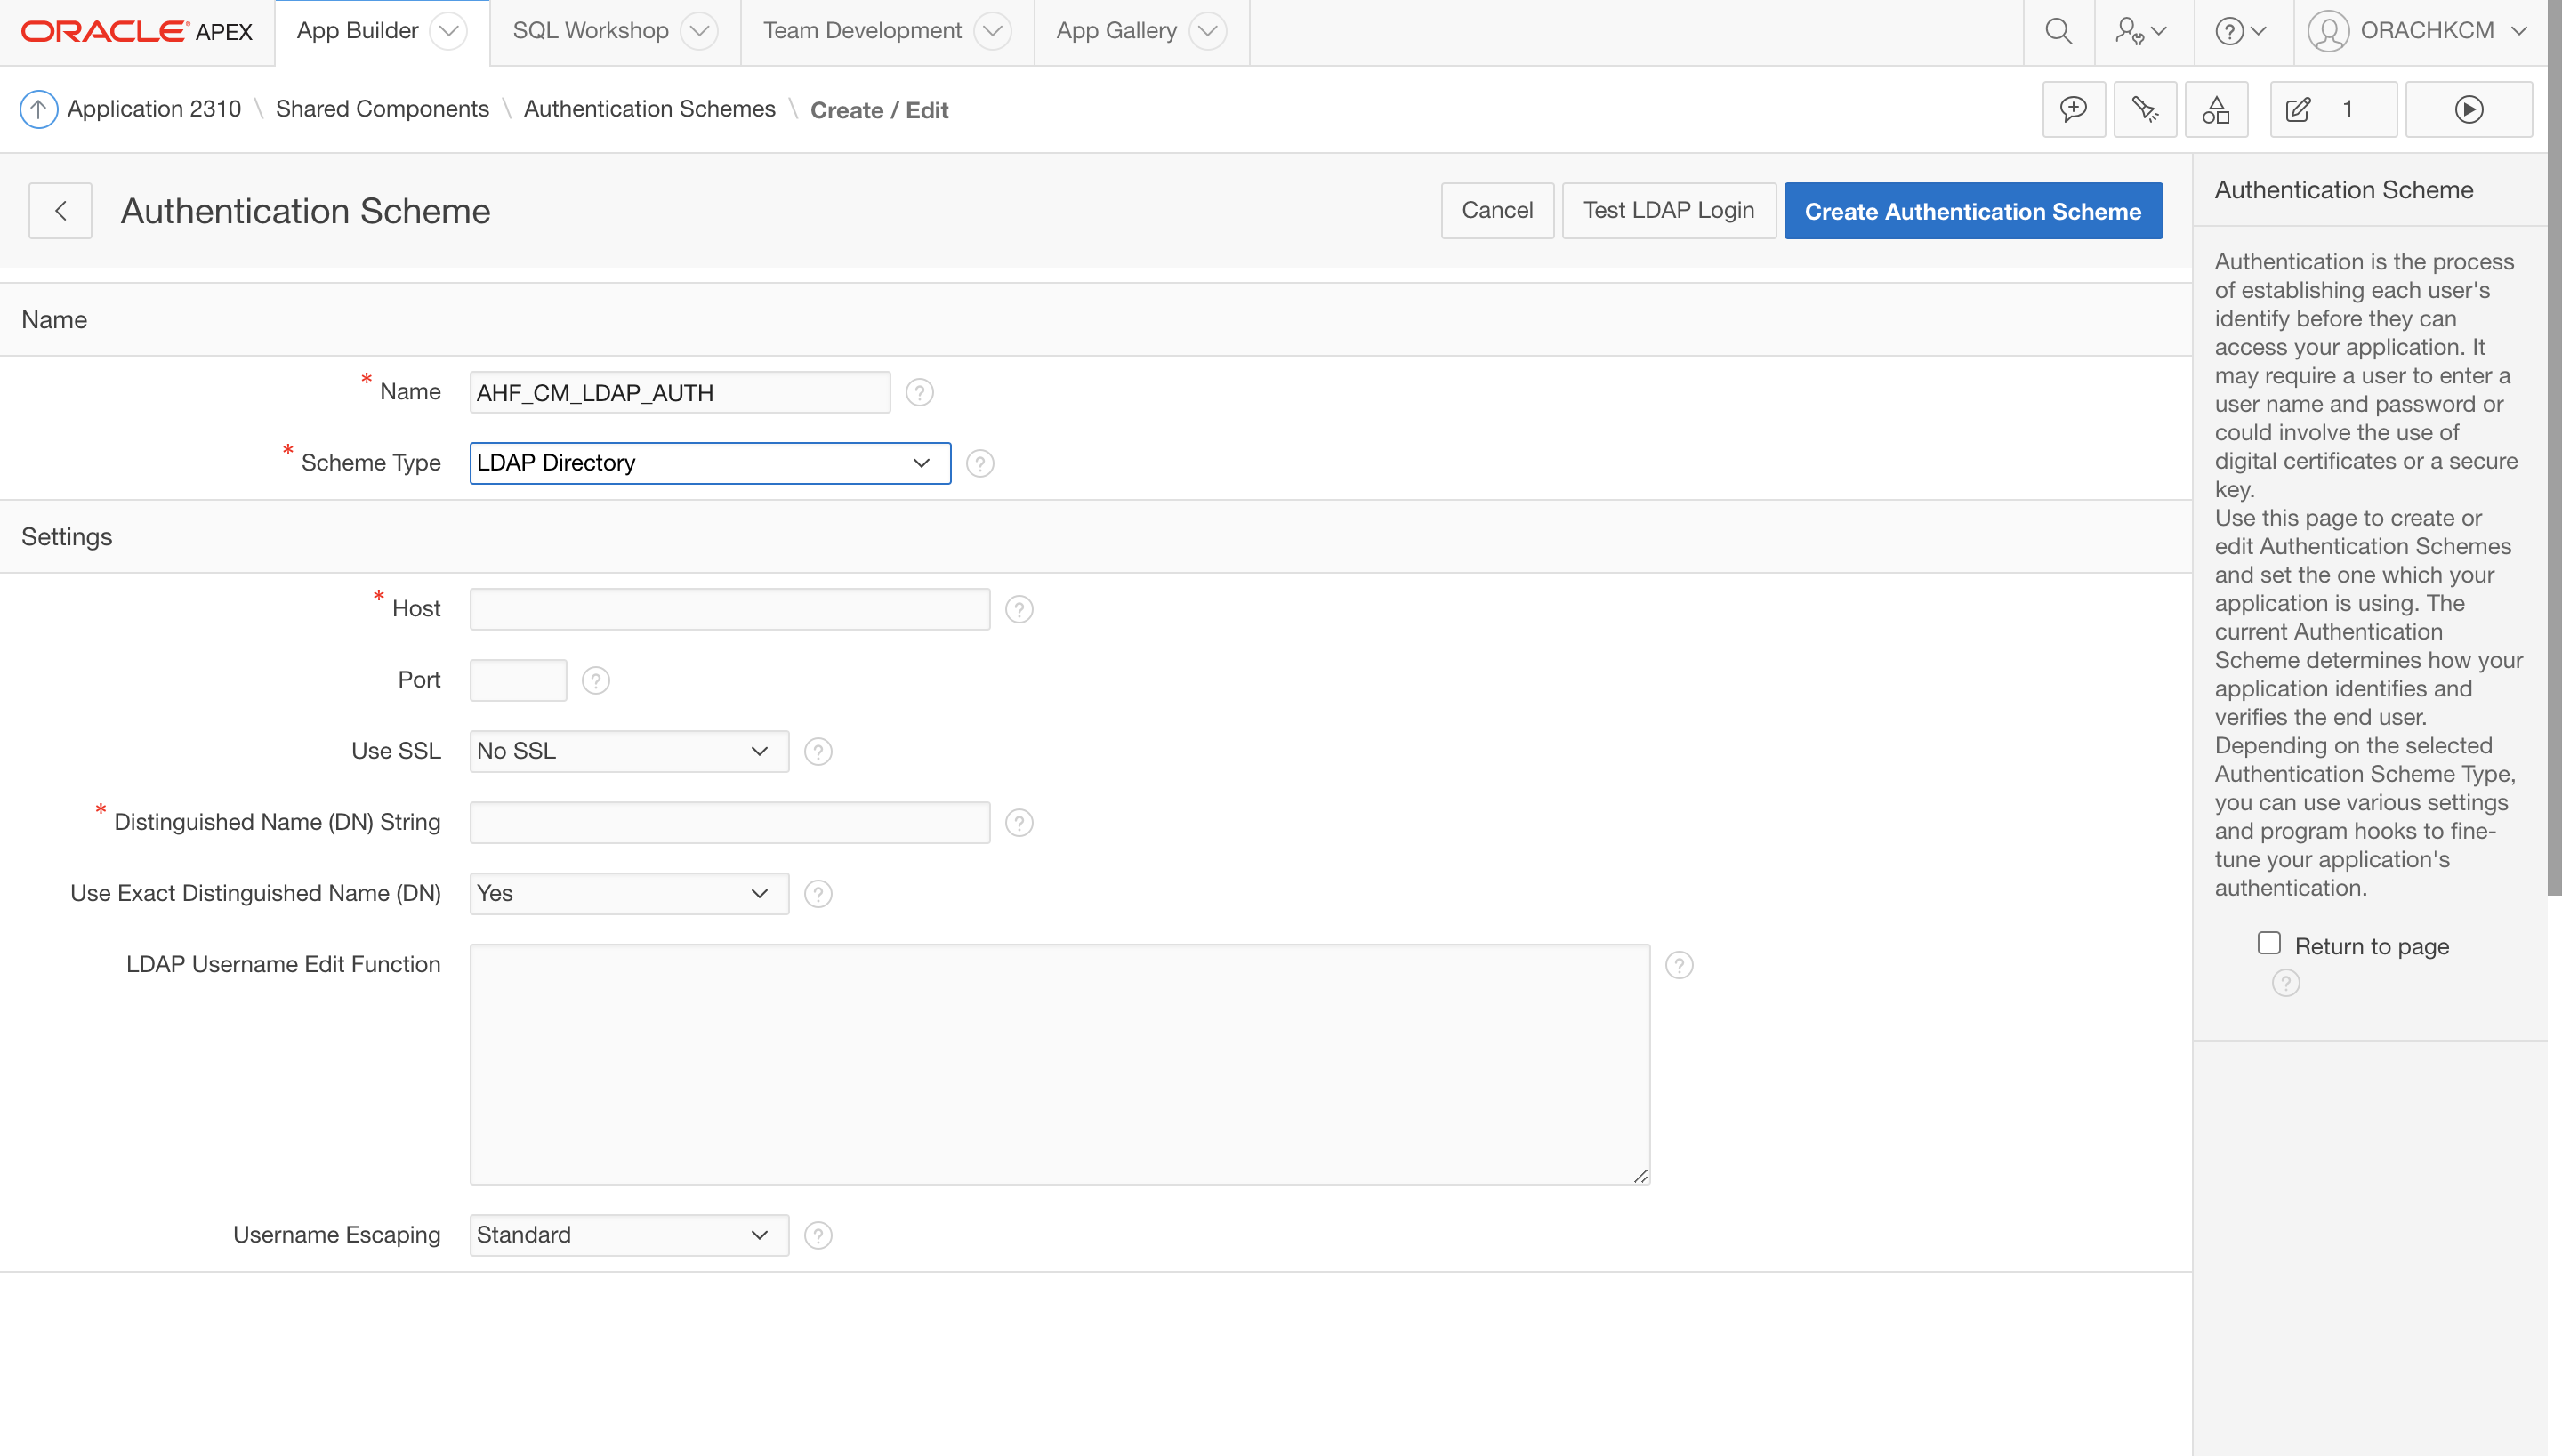Open the Scheme Type dropdown

point(709,463)
